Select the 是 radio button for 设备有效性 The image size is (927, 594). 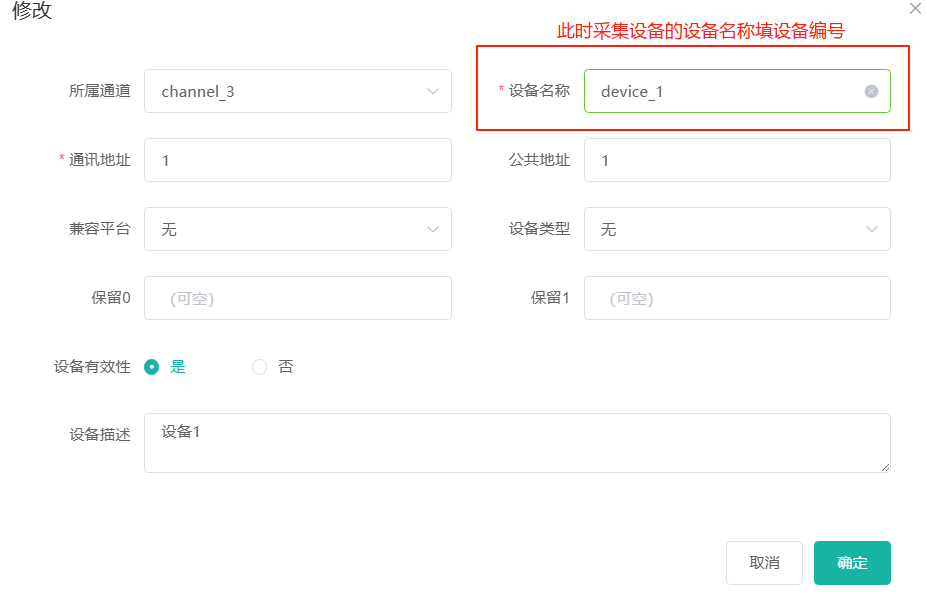click(152, 367)
